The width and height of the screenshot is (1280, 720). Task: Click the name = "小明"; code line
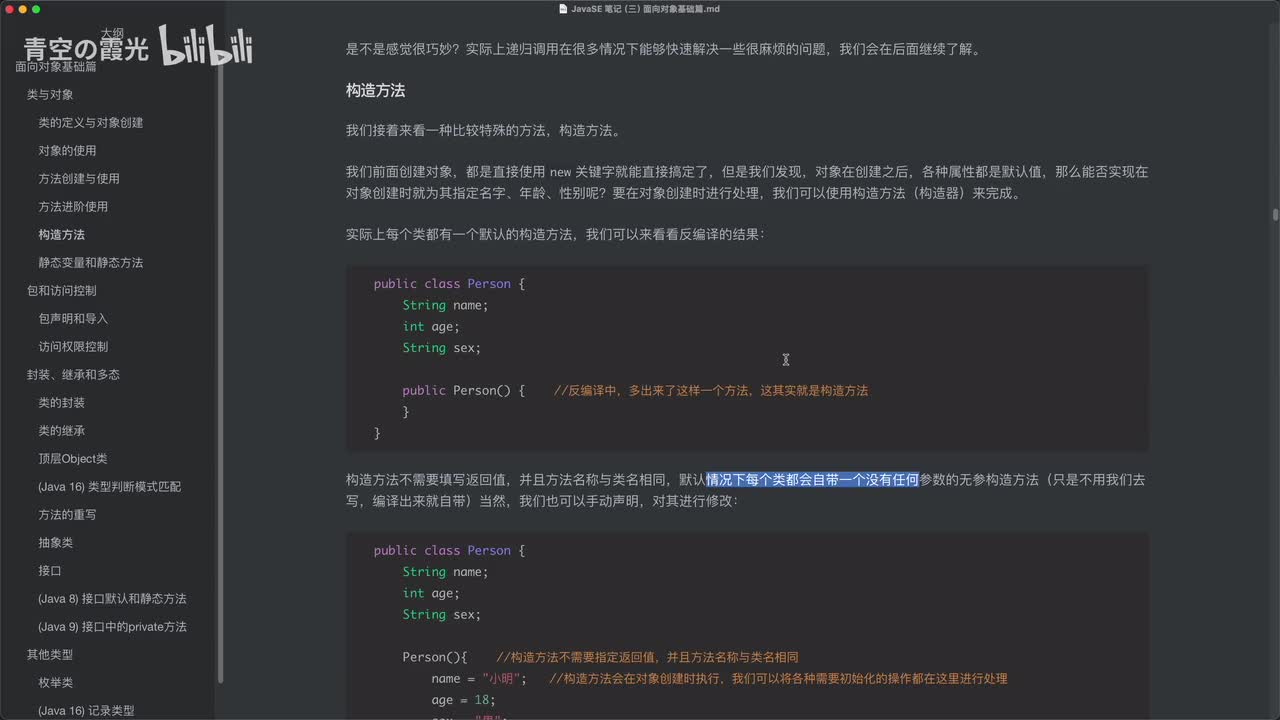[479, 679]
